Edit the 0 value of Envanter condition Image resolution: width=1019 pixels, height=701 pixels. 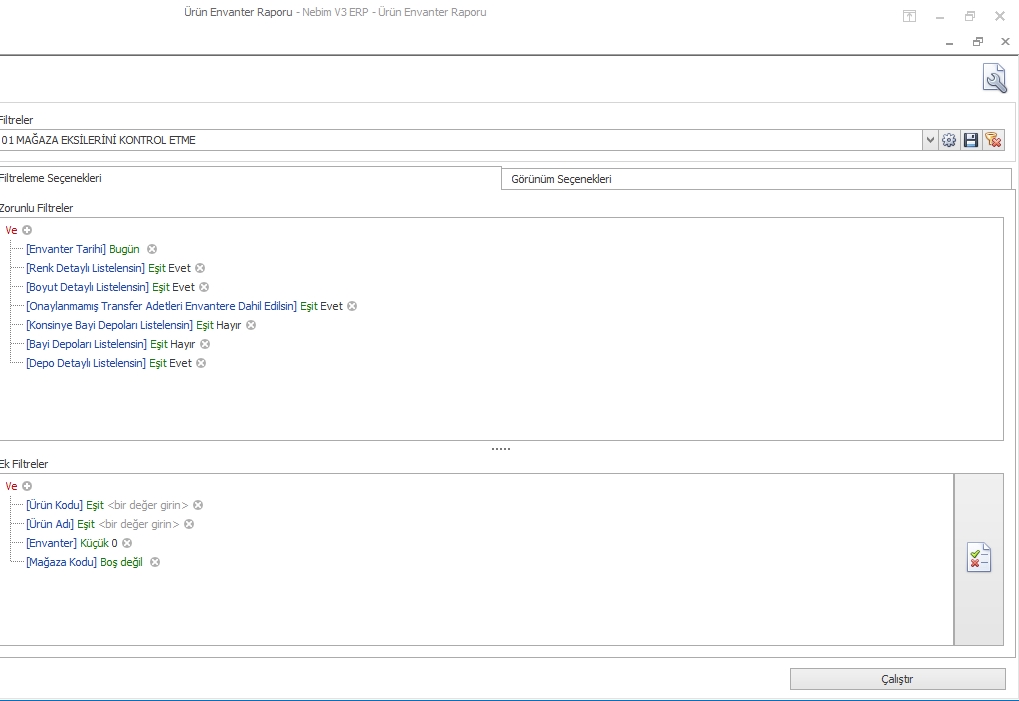point(114,543)
